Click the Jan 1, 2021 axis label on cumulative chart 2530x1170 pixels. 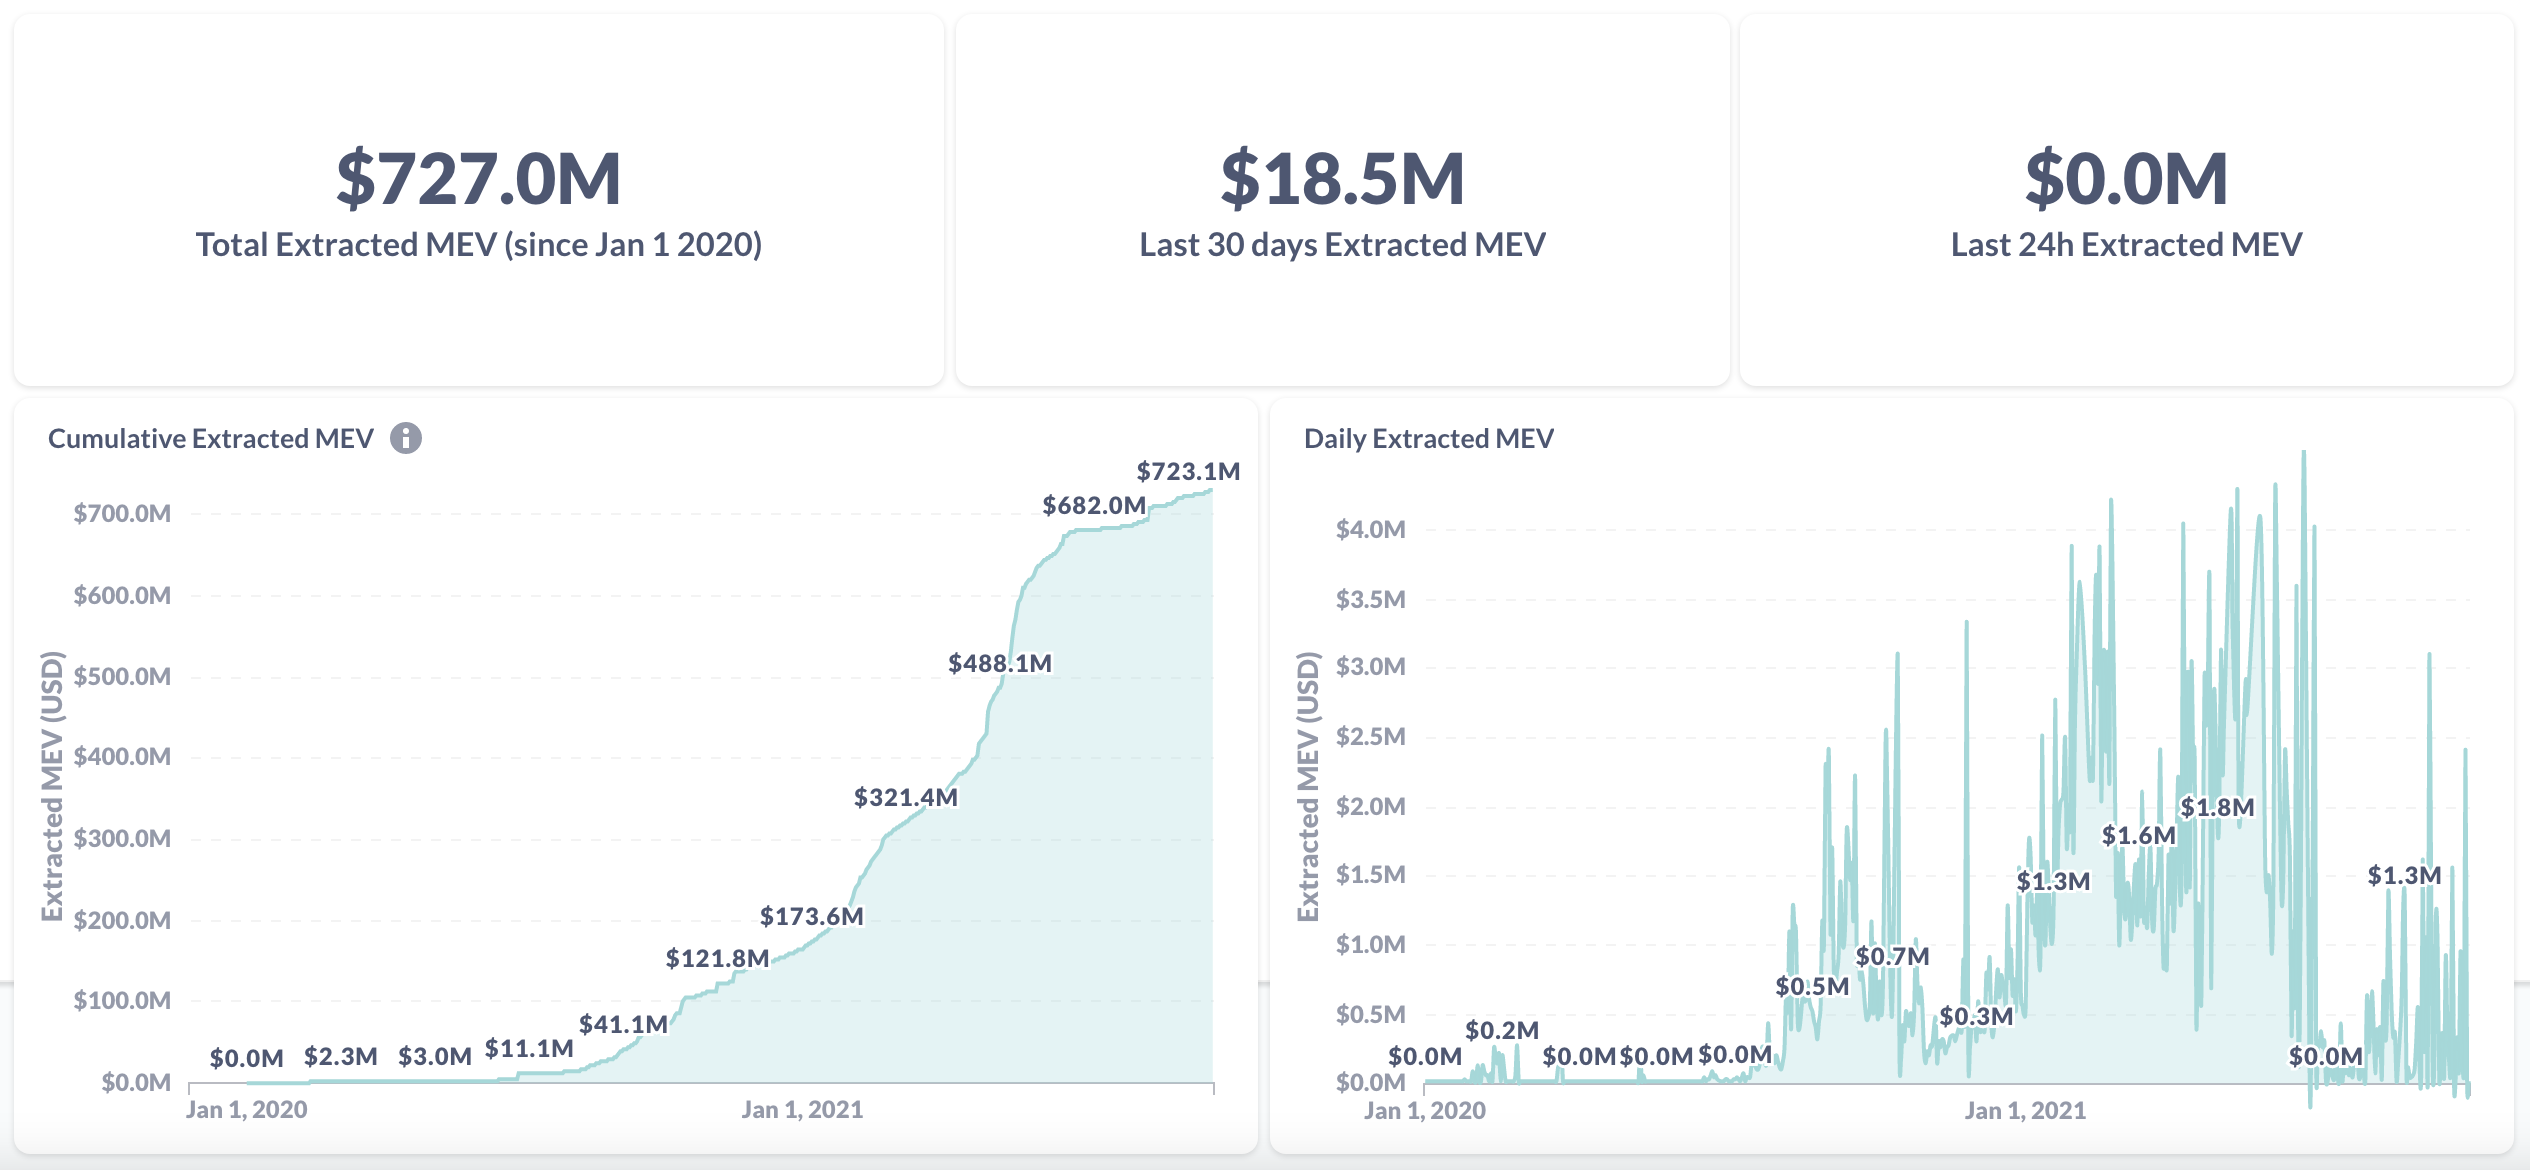point(805,1109)
